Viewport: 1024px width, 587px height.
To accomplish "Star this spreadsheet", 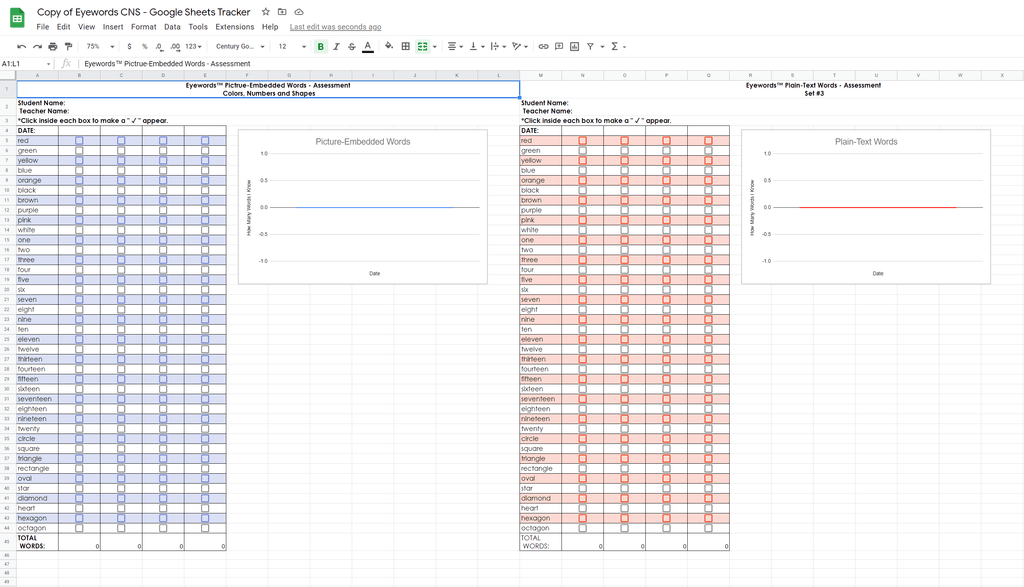I will click(266, 12).
